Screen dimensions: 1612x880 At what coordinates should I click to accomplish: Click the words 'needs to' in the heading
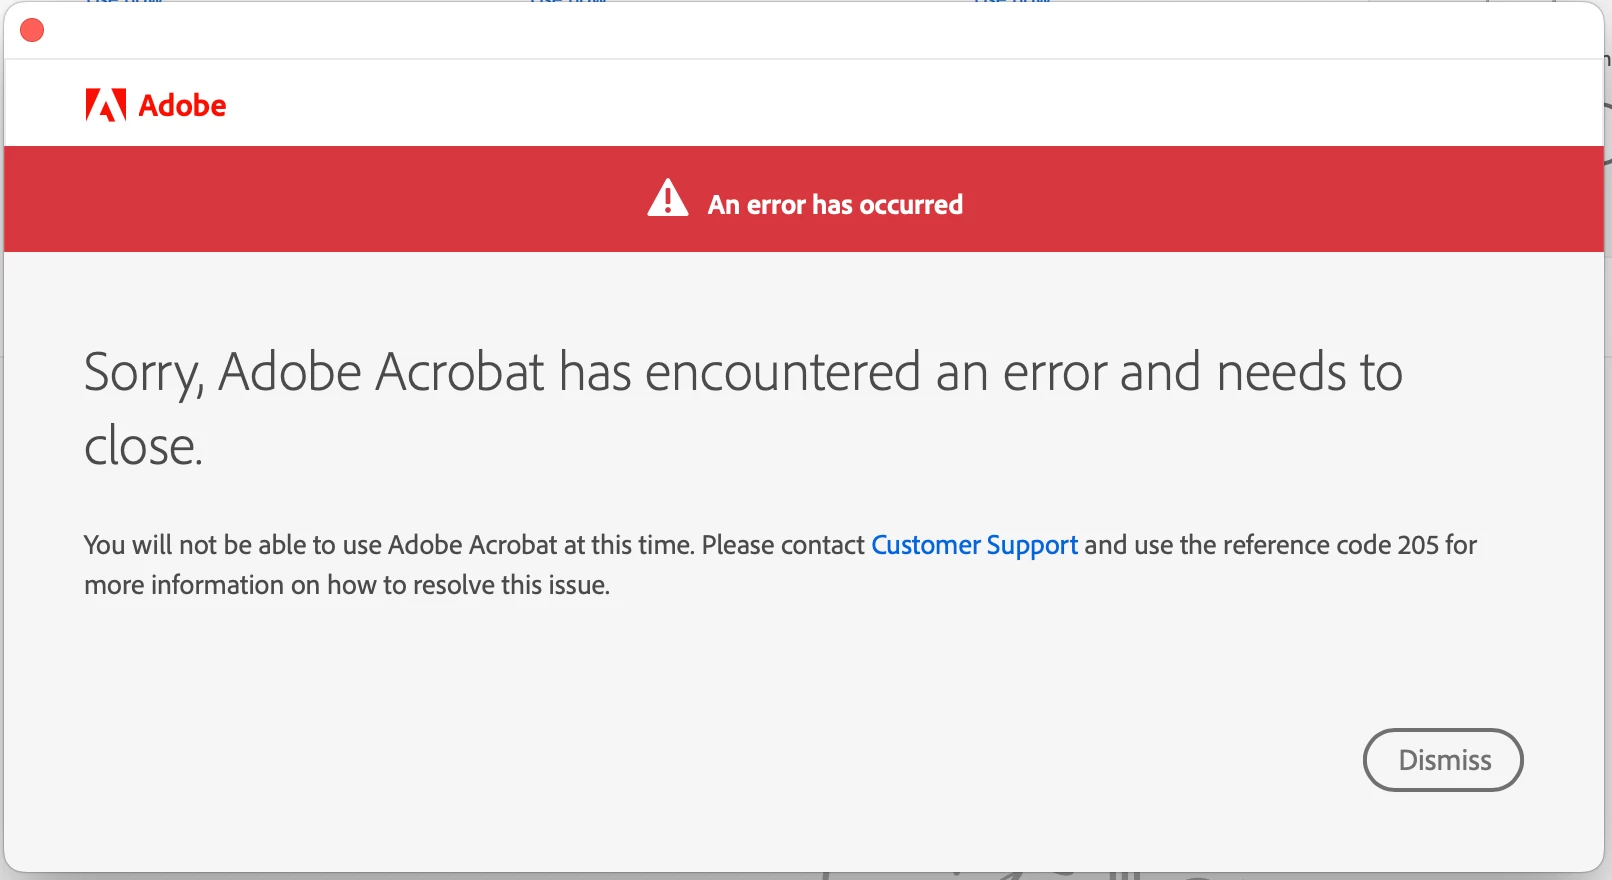coord(1310,372)
